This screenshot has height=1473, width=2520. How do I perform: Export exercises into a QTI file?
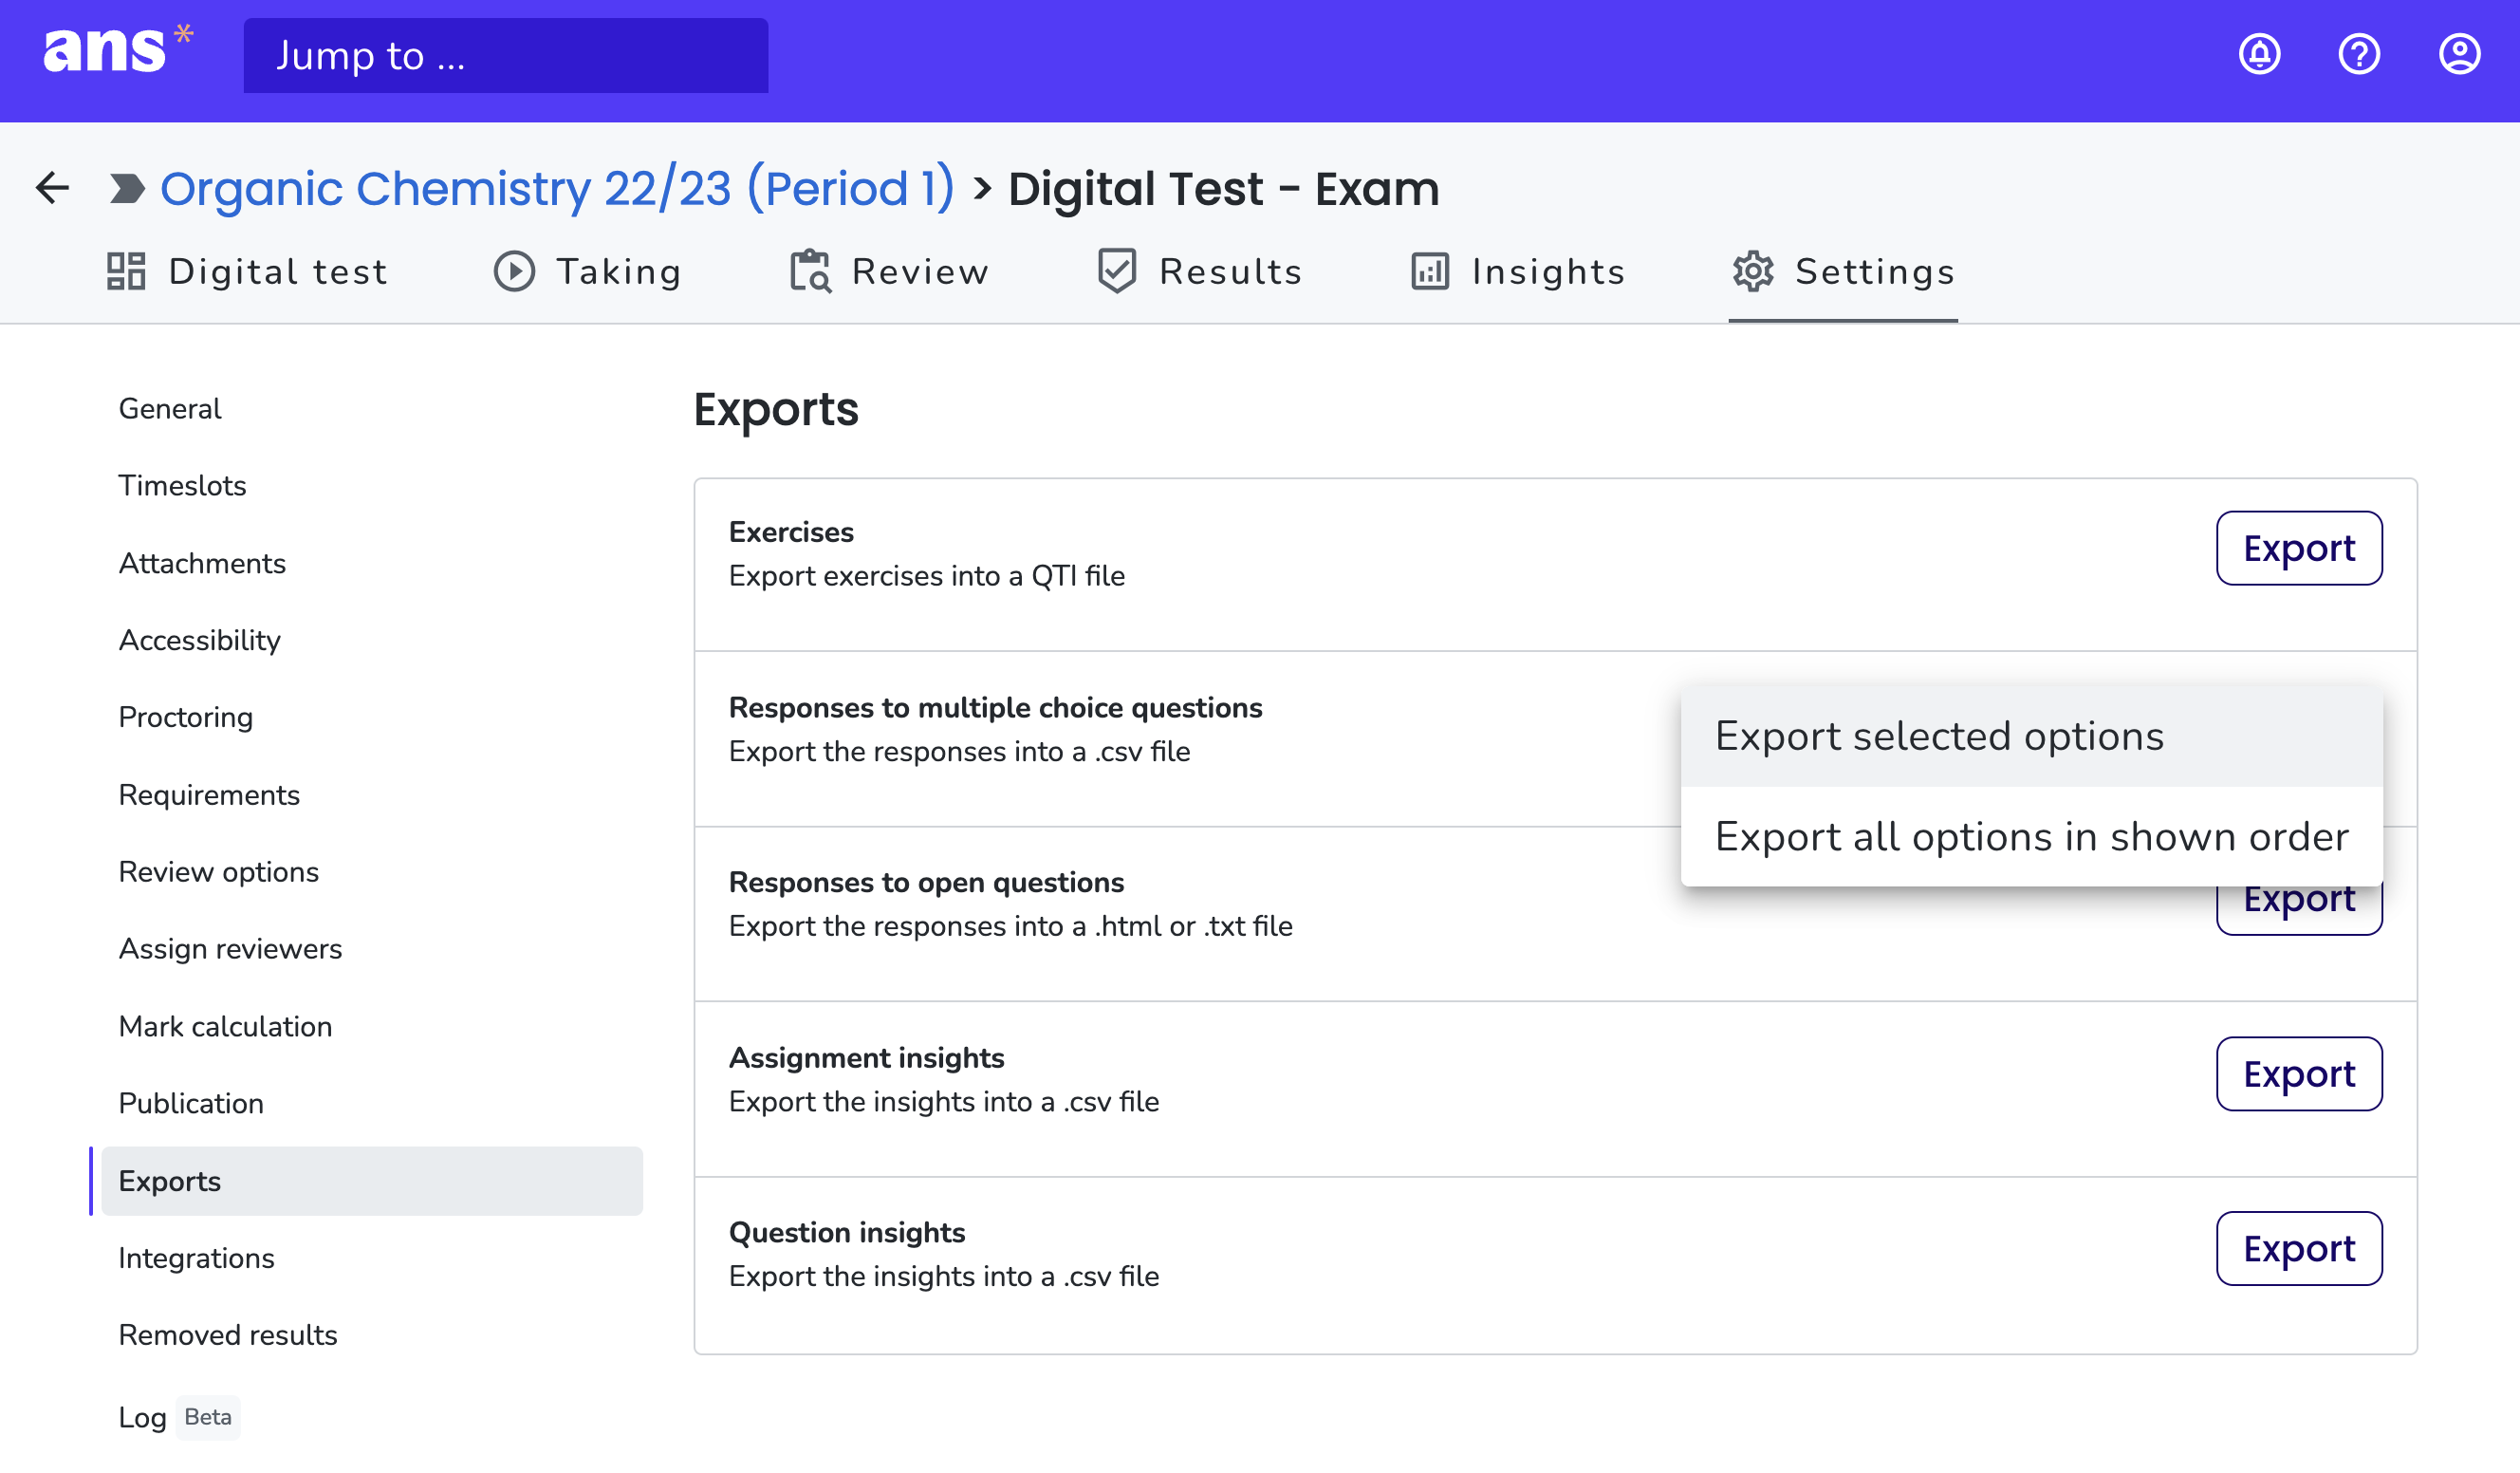(x=2298, y=548)
